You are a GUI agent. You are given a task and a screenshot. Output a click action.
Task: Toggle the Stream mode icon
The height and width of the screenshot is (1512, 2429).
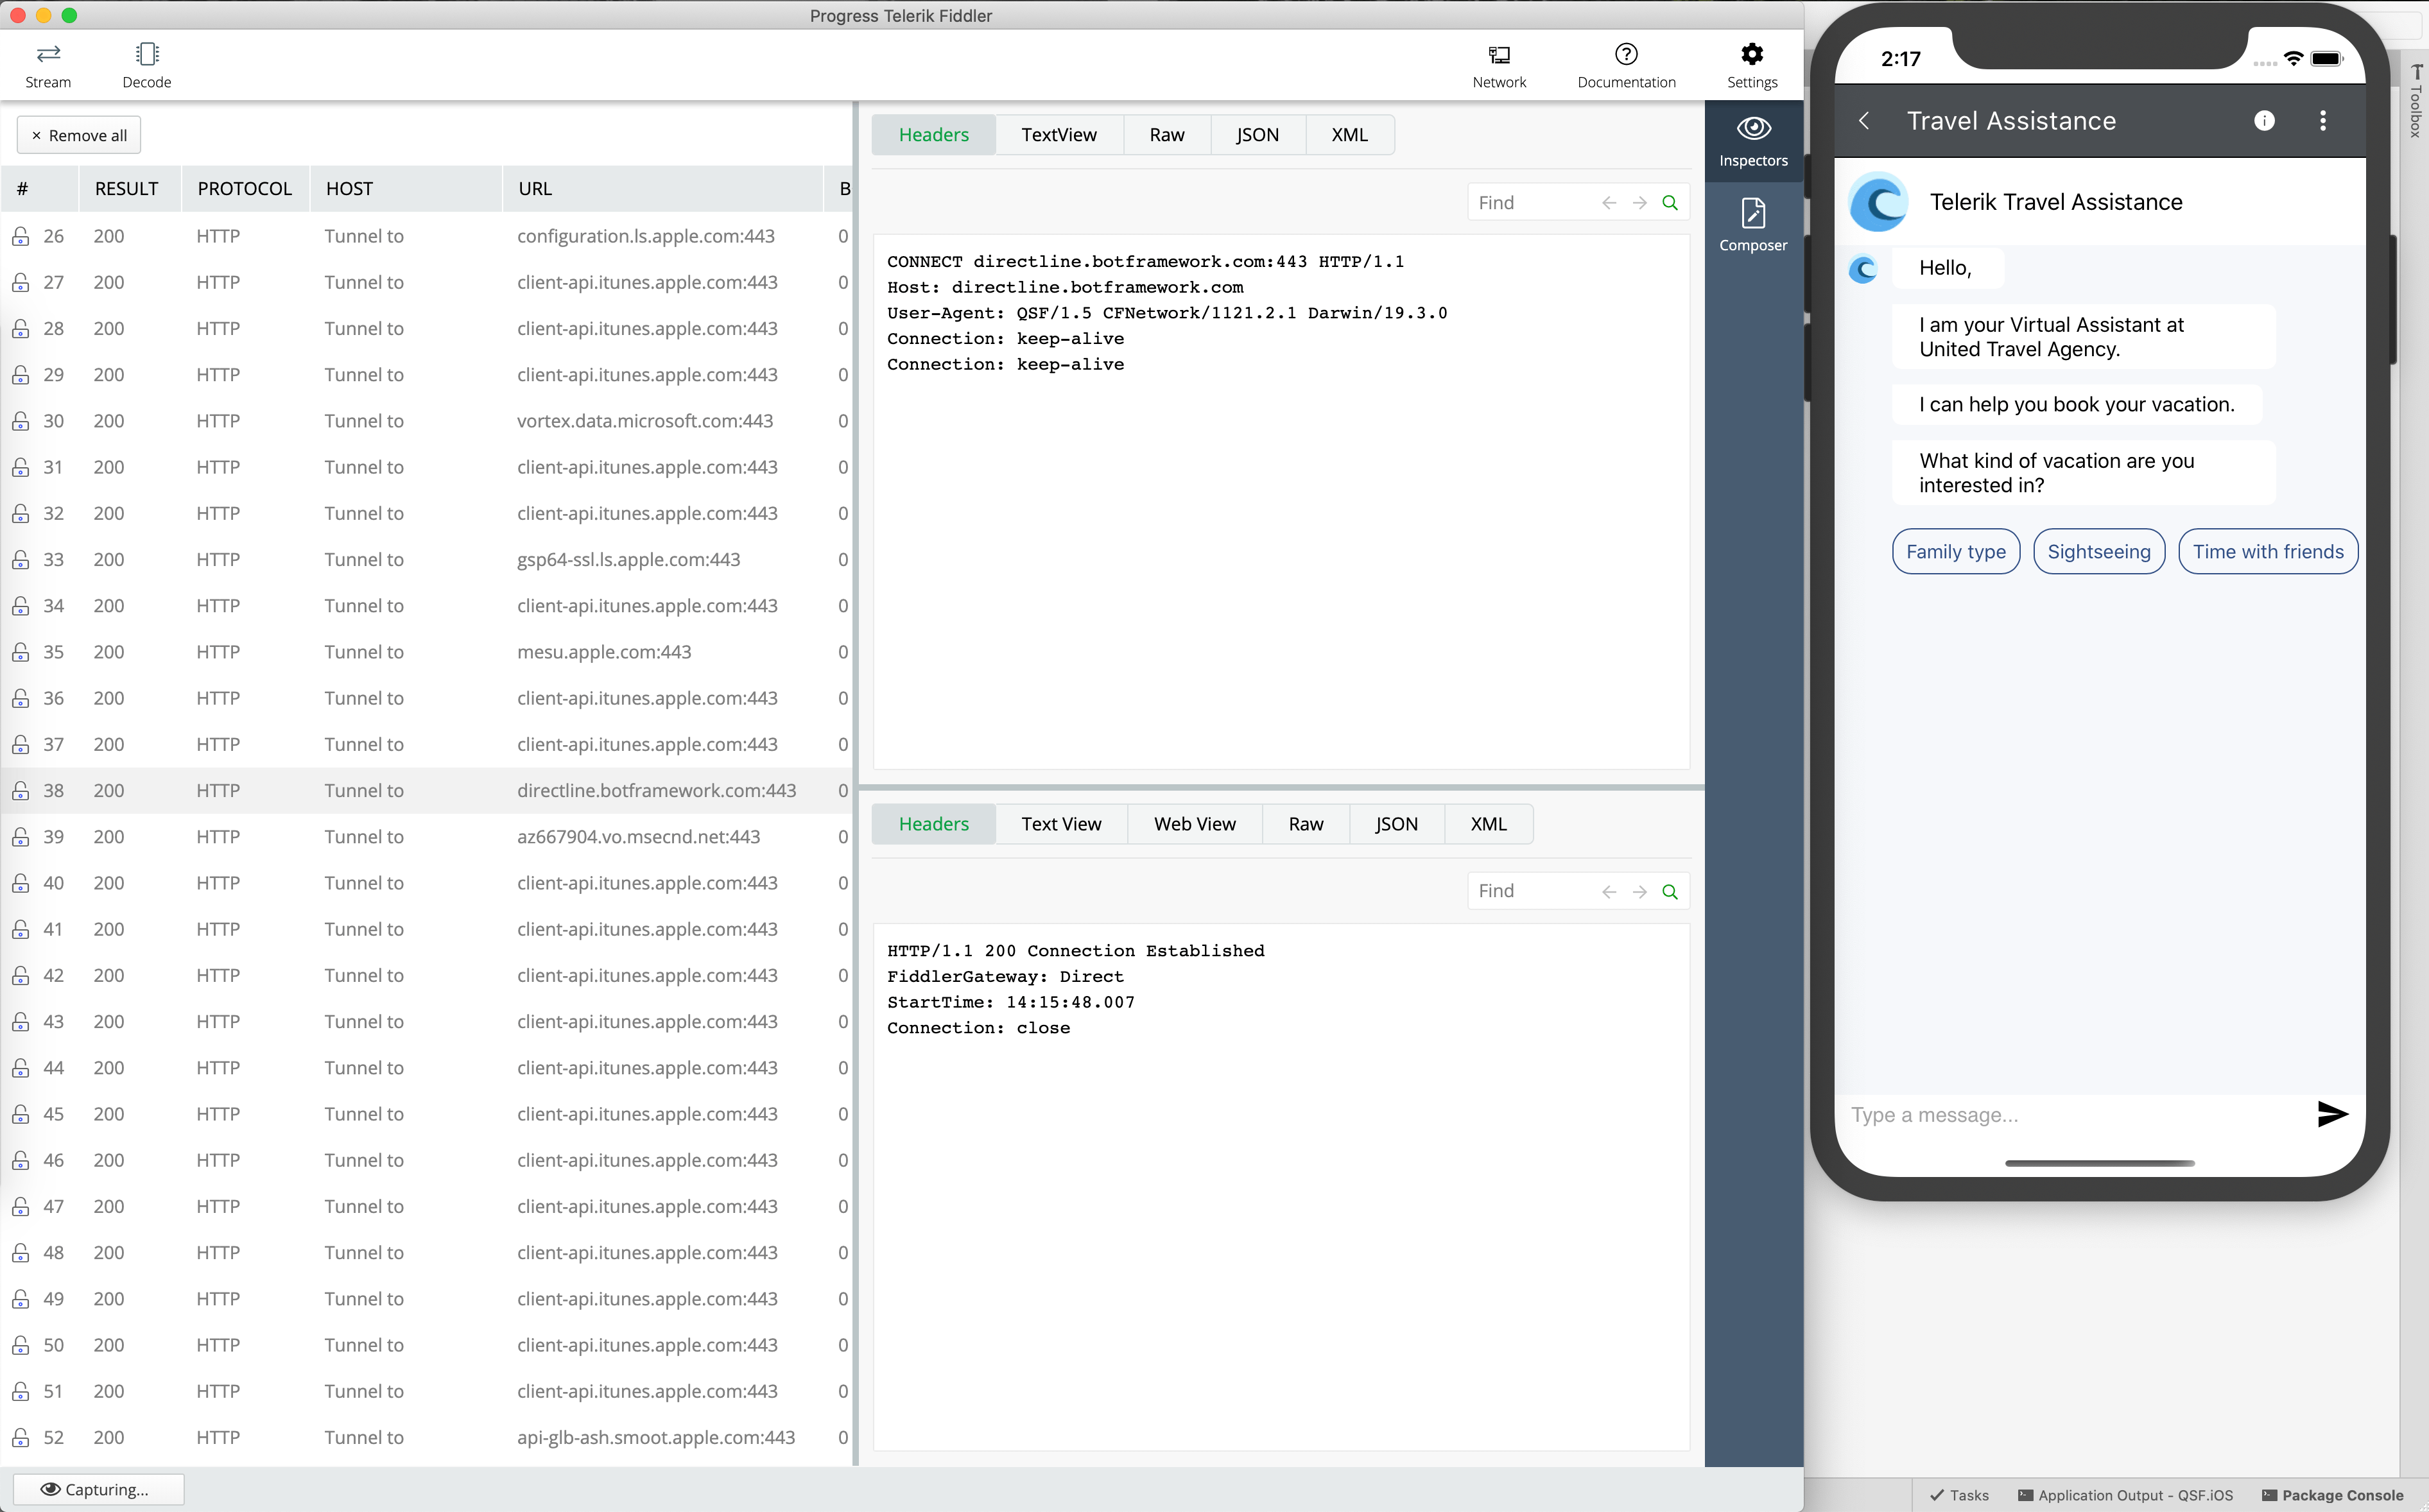point(48,54)
